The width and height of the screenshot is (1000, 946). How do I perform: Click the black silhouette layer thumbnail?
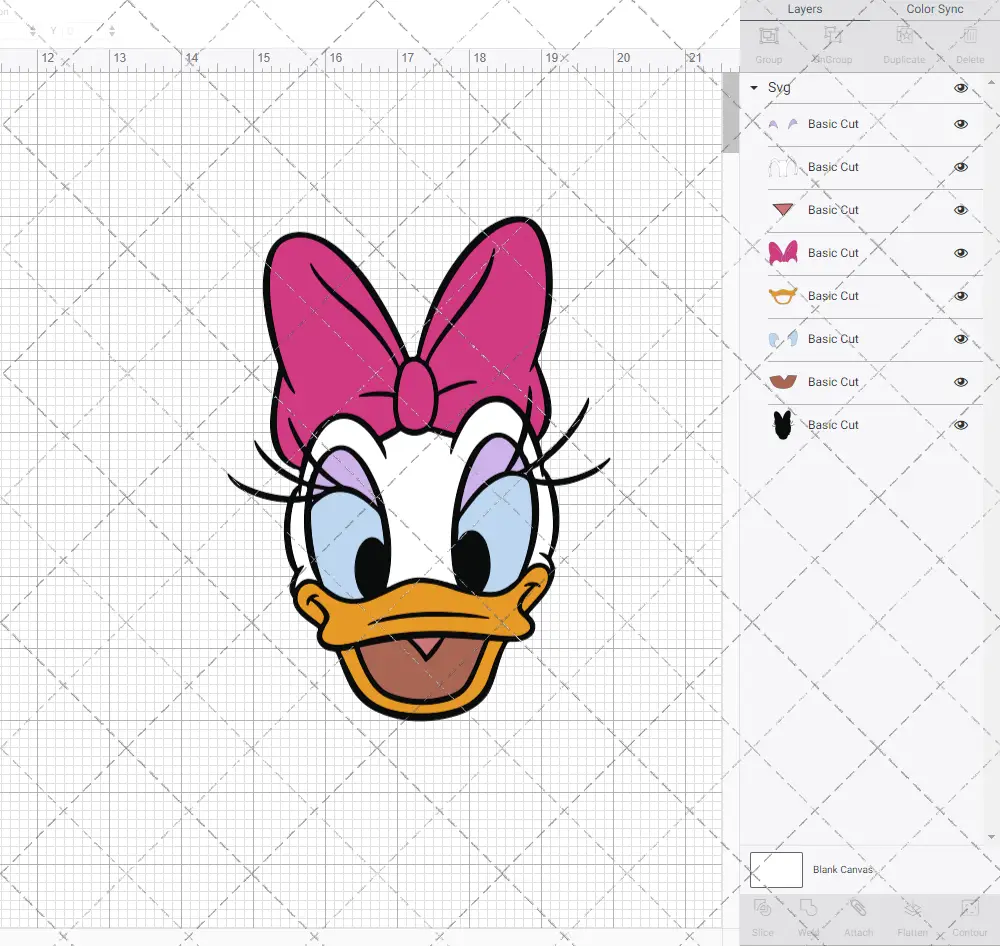(783, 425)
